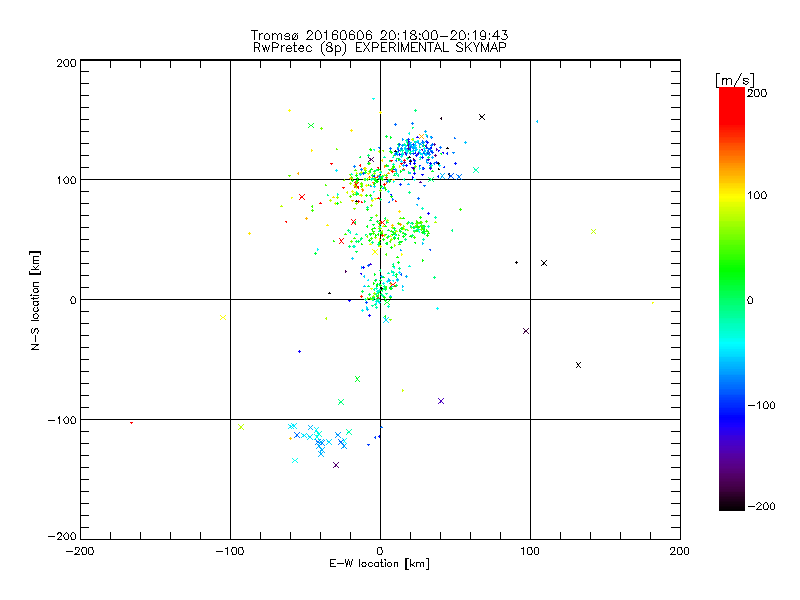The width and height of the screenshot is (800, 600).
Task: Click the x-axis tick label '-100'
Action: click(230, 552)
